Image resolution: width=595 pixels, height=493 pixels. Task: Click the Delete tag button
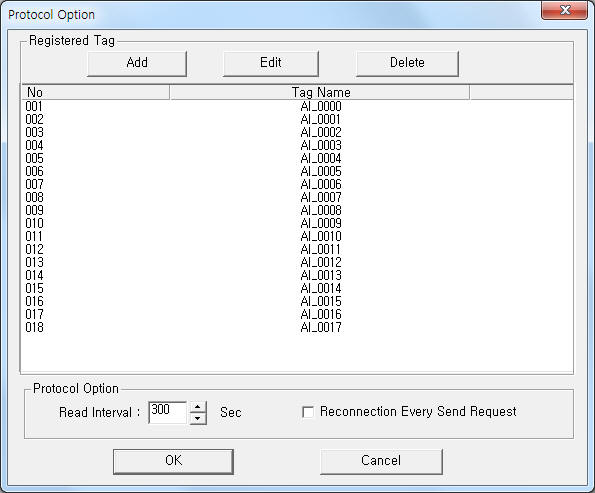point(407,63)
